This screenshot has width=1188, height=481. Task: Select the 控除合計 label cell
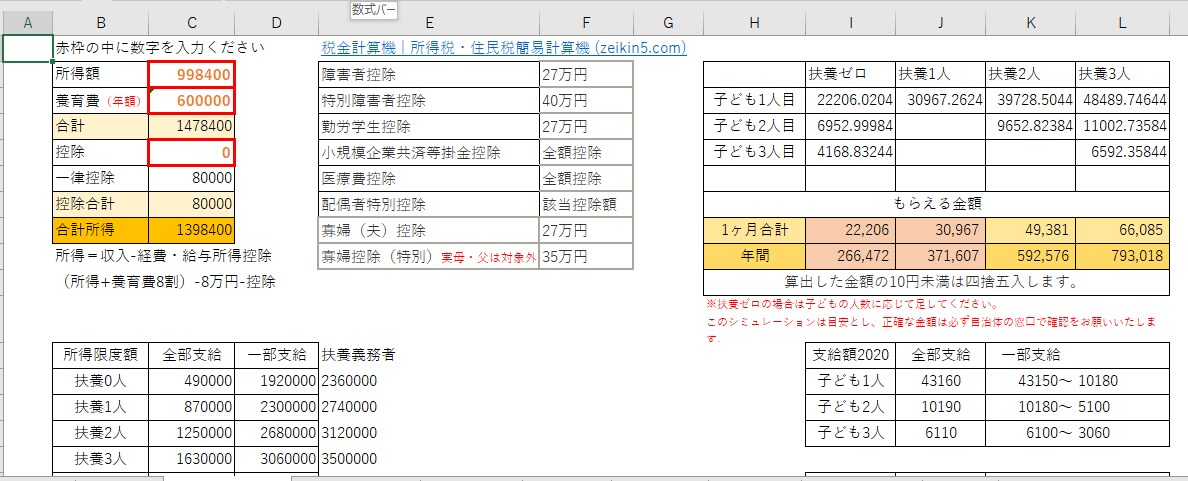click(x=102, y=203)
